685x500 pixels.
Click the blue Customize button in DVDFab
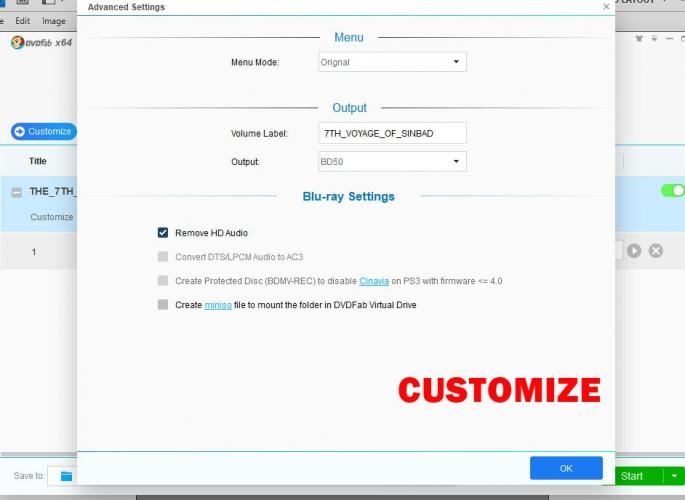click(44, 131)
